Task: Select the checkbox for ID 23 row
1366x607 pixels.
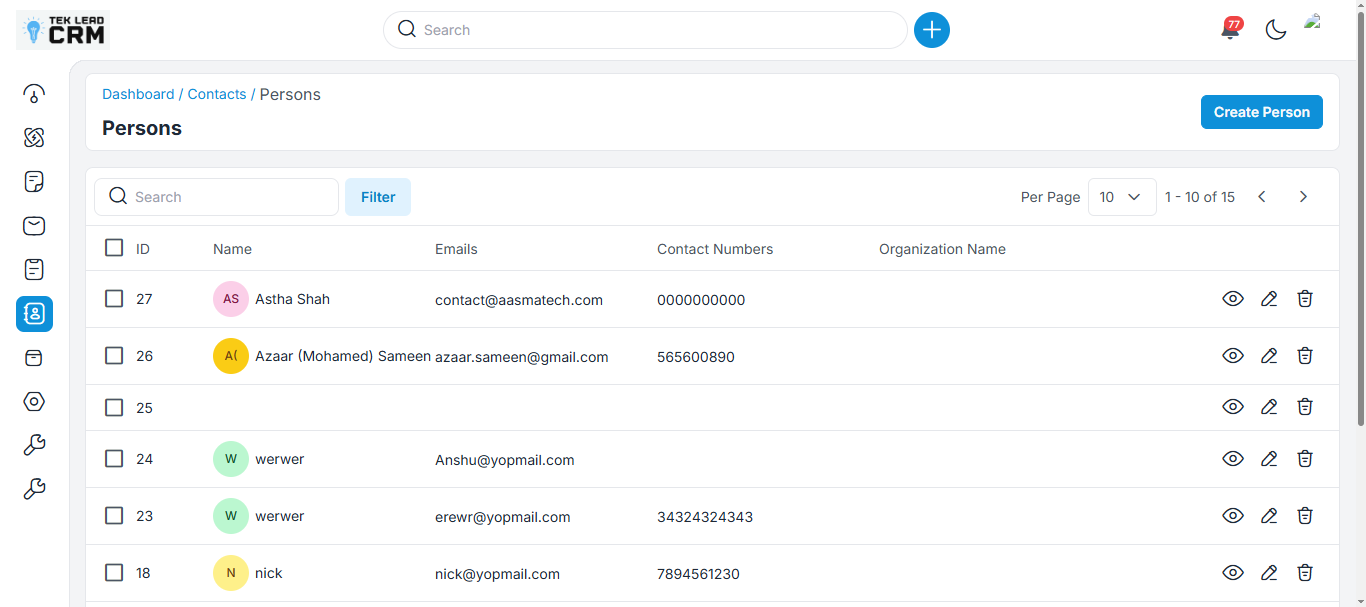Action: coord(114,516)
